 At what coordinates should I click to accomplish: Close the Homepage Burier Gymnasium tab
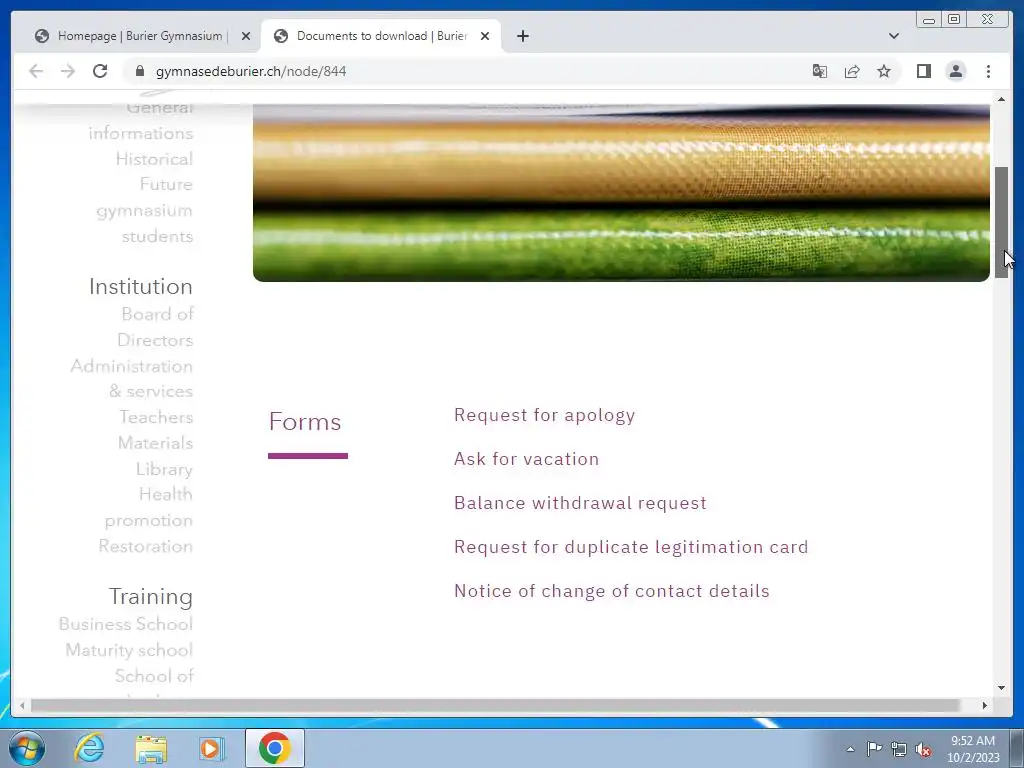click(x=246, y=36)
